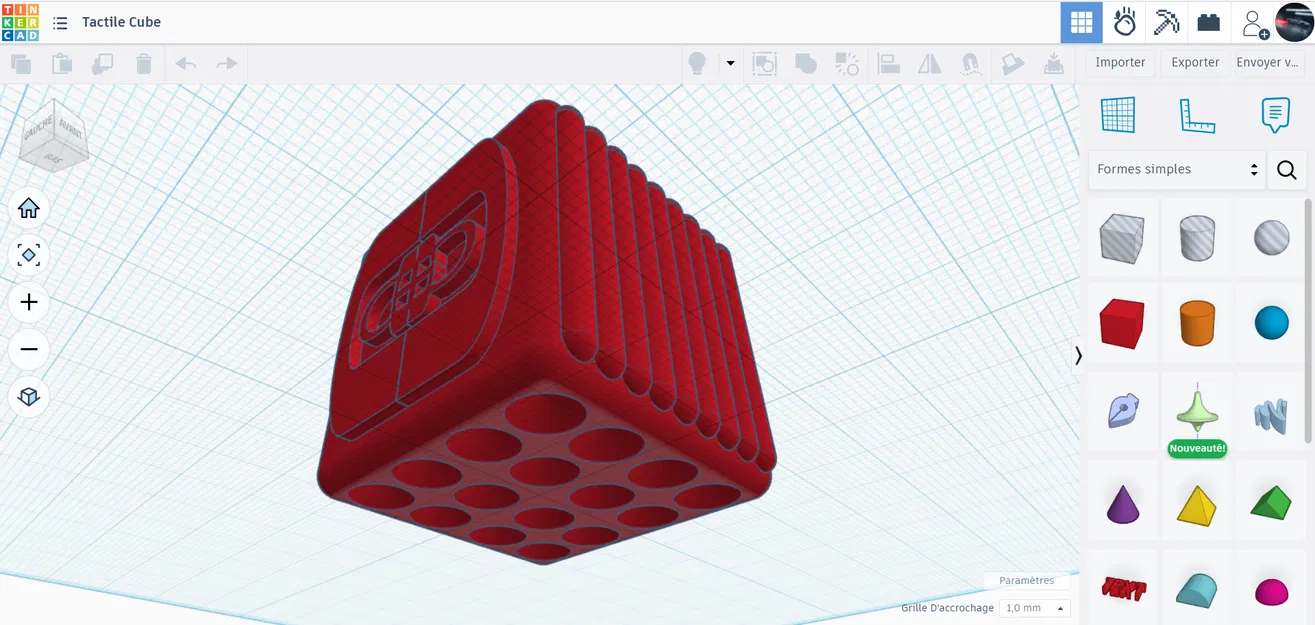The width and height of the screenshot is (1315, 625).
Task: Click the Tinkercad logo
Action: pyautogui.click(x=20, y=22)
